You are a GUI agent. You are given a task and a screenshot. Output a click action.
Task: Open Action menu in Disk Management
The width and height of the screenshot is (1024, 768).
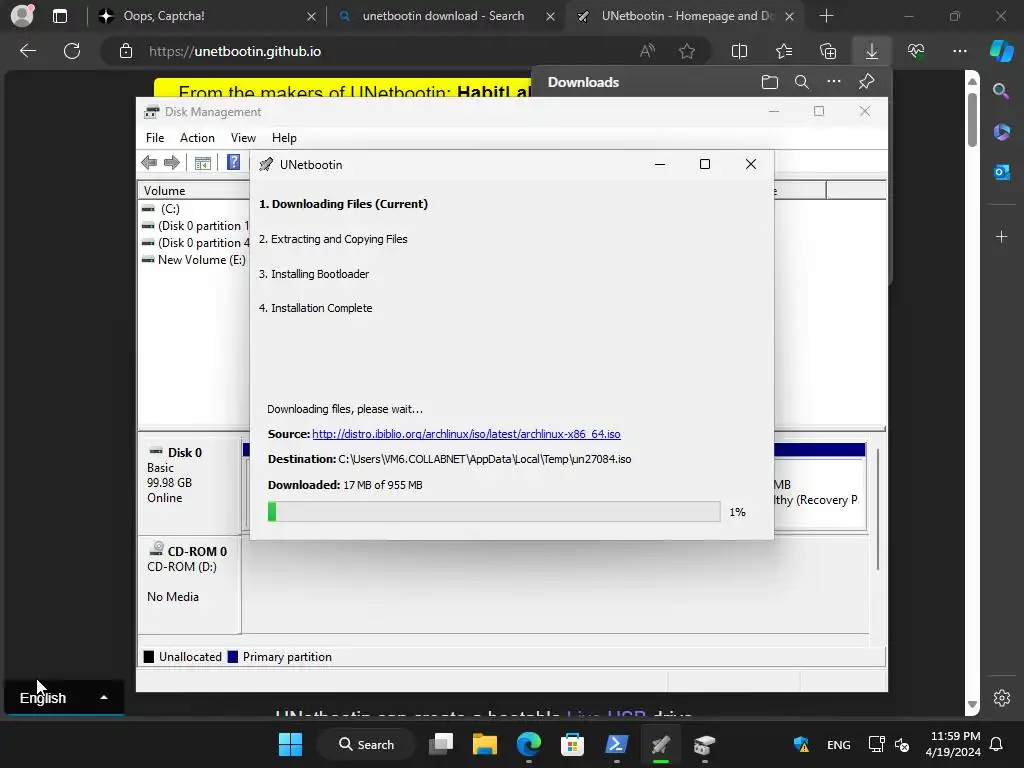197,138
